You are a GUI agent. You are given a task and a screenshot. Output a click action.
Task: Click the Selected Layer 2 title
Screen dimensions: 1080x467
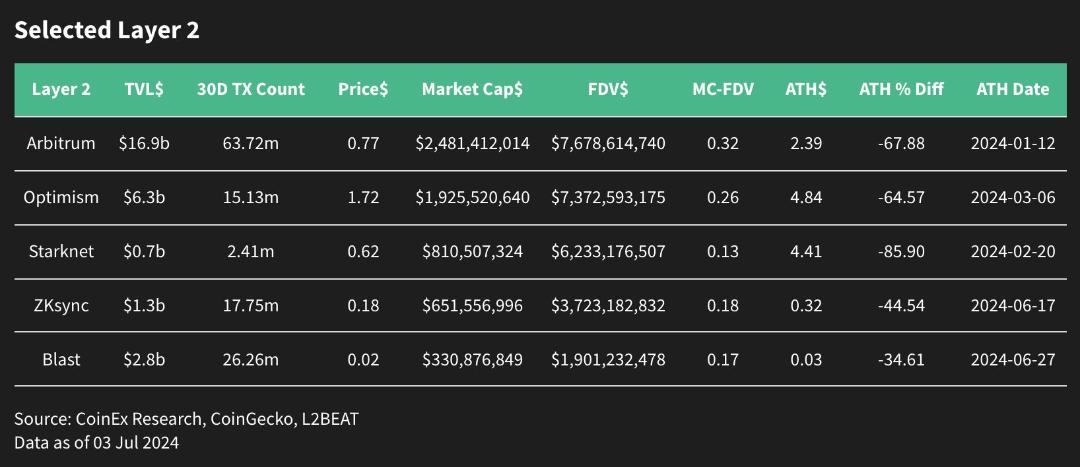point(107,31)
